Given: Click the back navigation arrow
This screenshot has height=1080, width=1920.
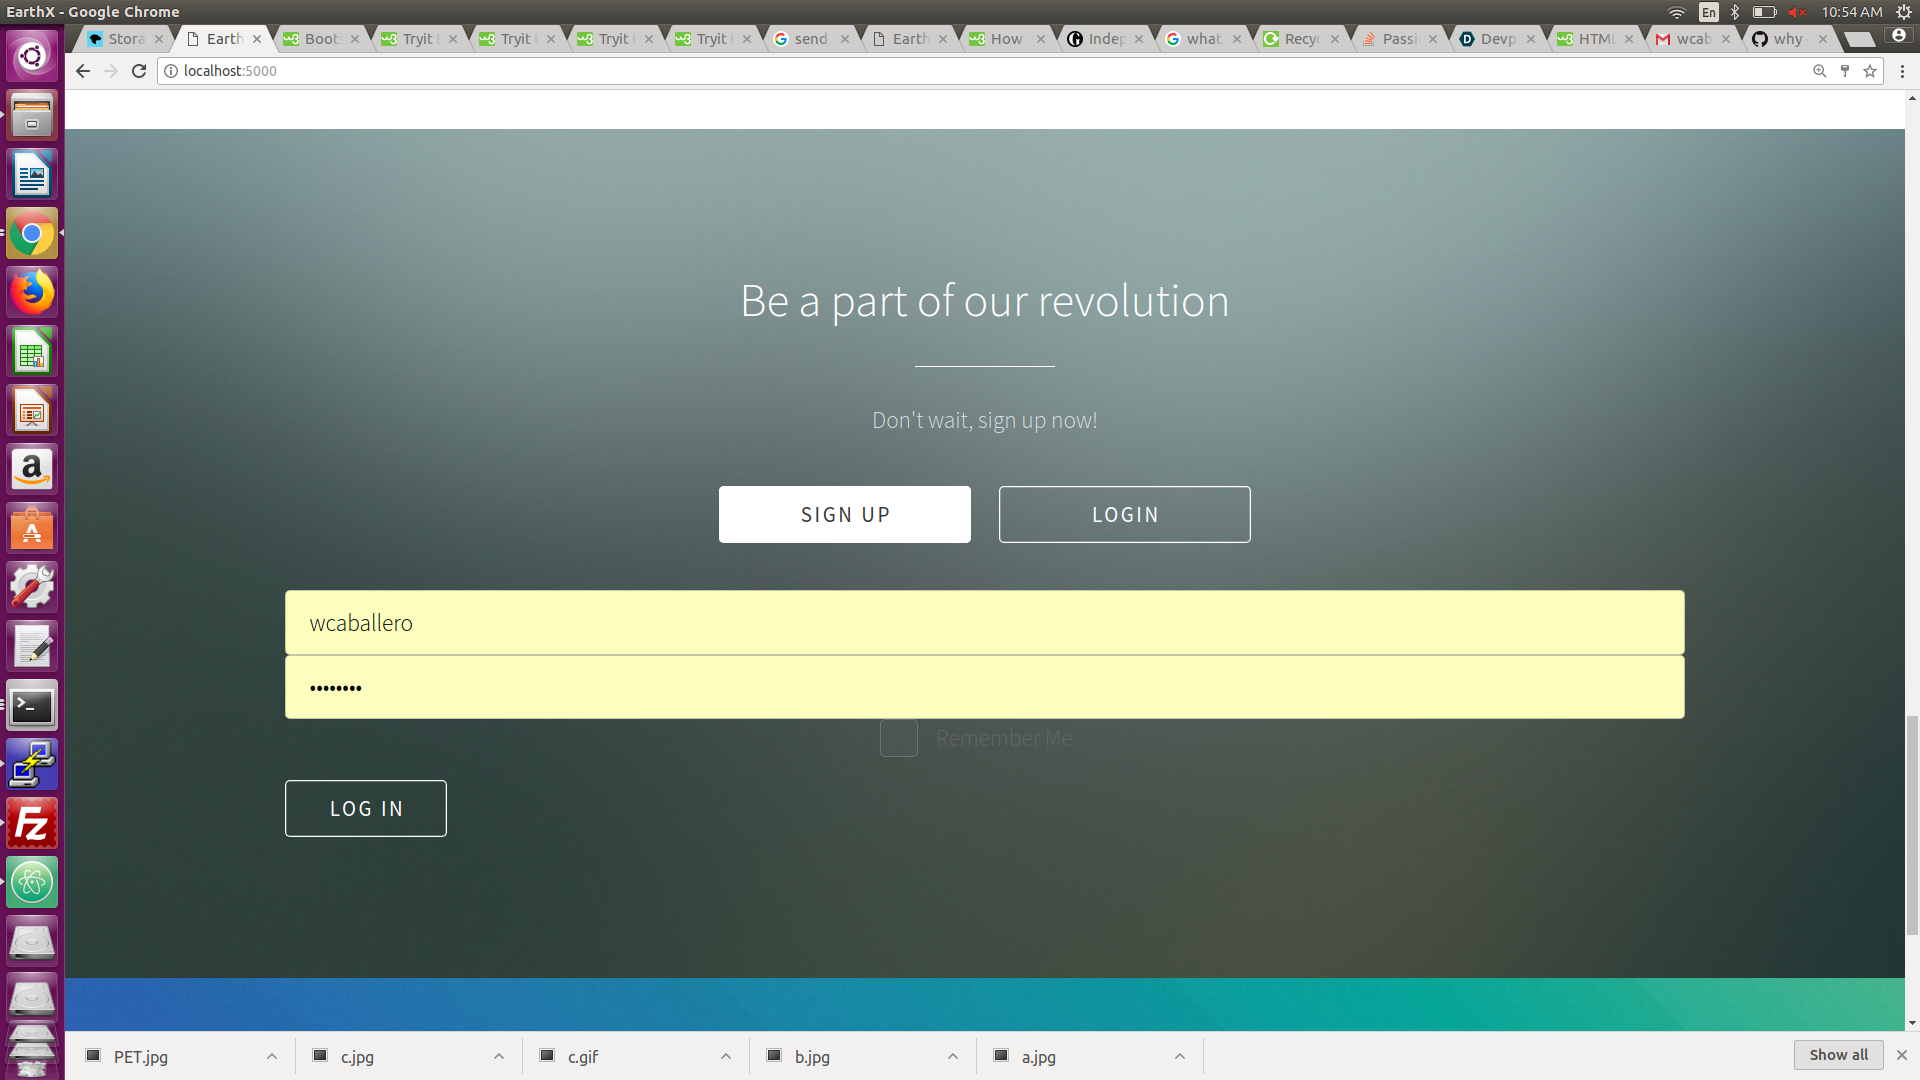Looking at the screenshot, I should (x=83, y=71).
